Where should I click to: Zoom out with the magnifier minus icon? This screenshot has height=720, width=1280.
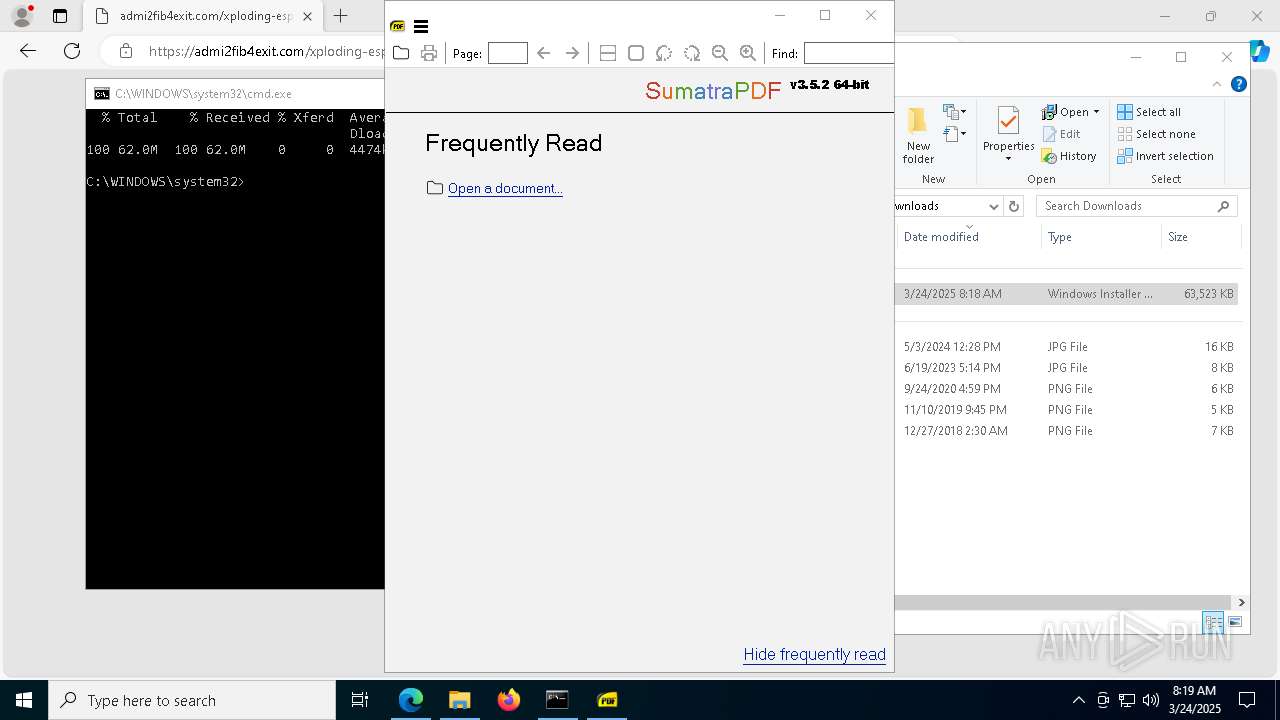(719, 53)
